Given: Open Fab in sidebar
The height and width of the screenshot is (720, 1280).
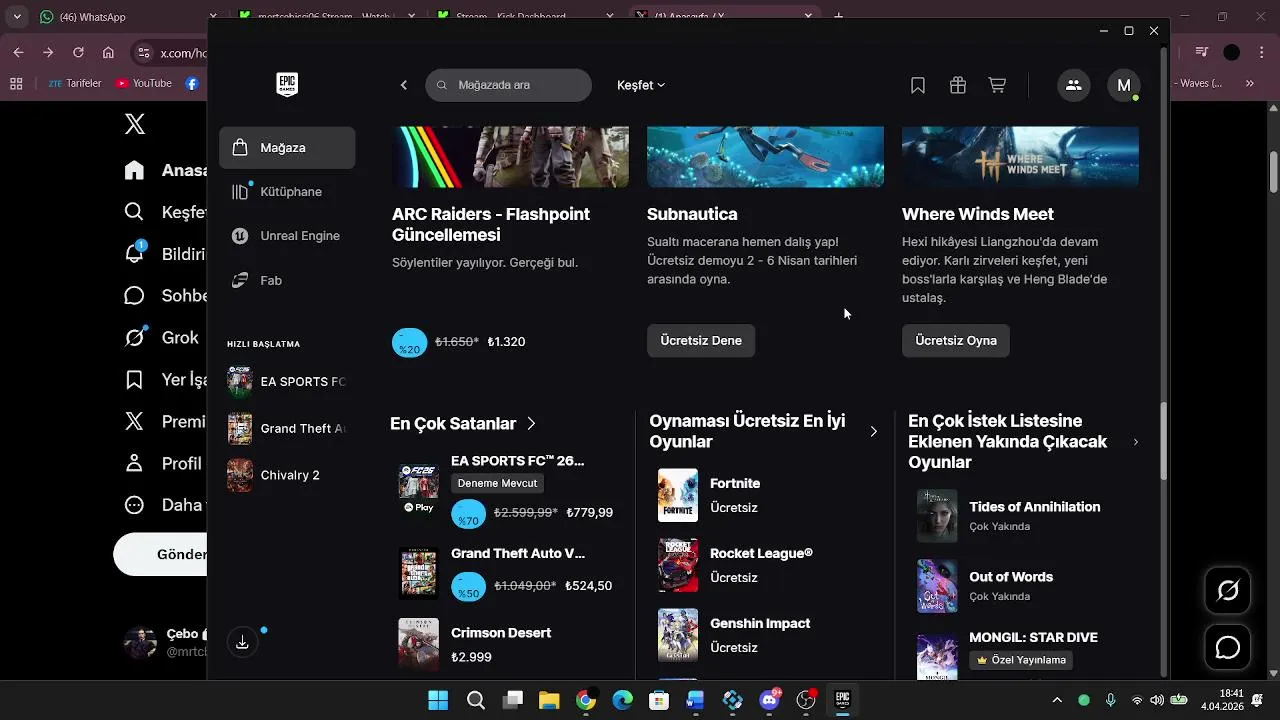Looking at the screenshot, I should [287, 281].
